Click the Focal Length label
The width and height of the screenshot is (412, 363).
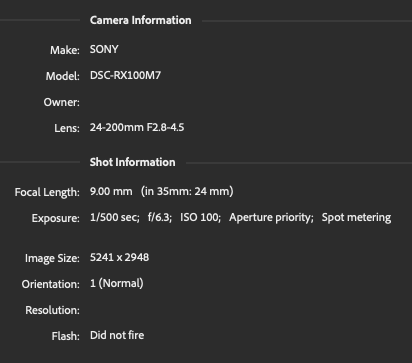(47, 192)
